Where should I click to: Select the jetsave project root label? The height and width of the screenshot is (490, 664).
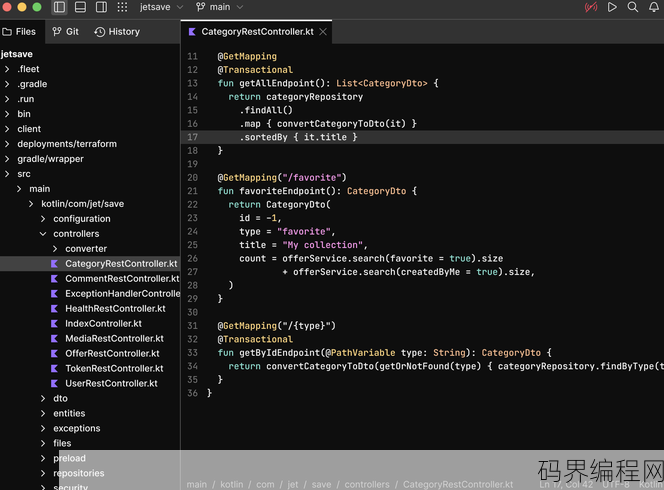pyautogui.click(x=17, y=54)
